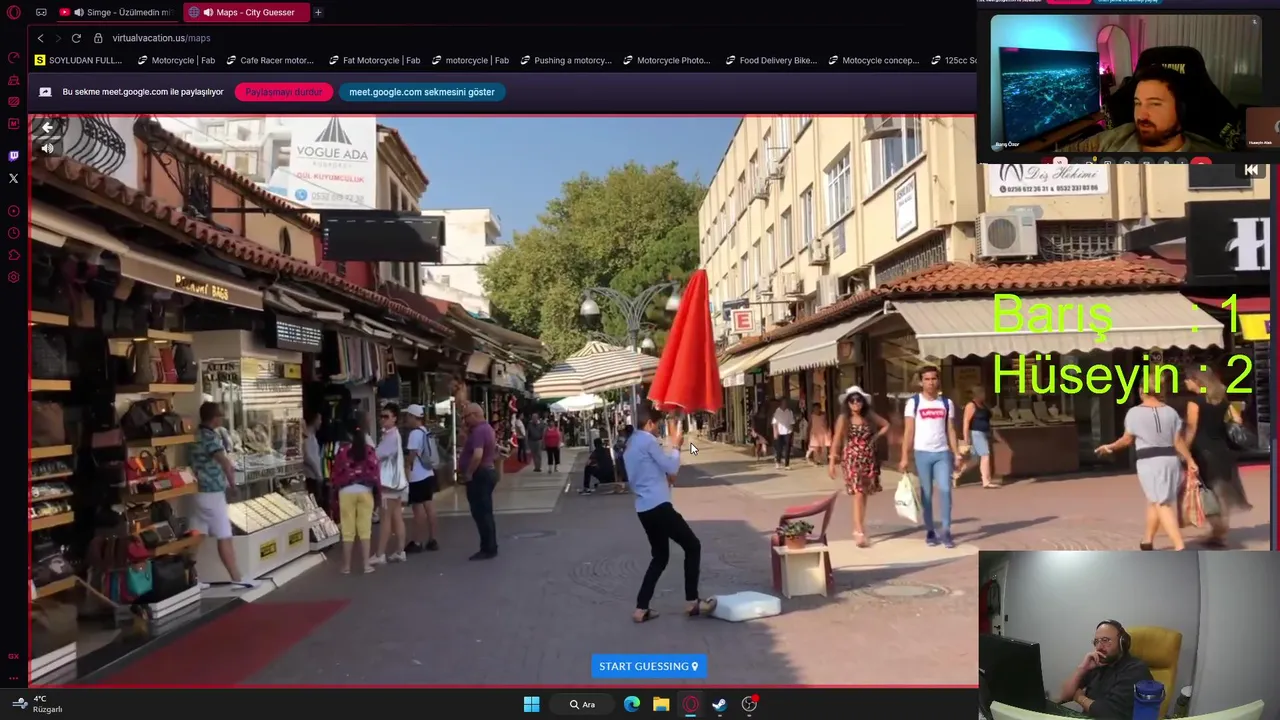Open sidebar Settings gear icon
The width and height of the screenshot is (1280, 720).
(13, 277)
